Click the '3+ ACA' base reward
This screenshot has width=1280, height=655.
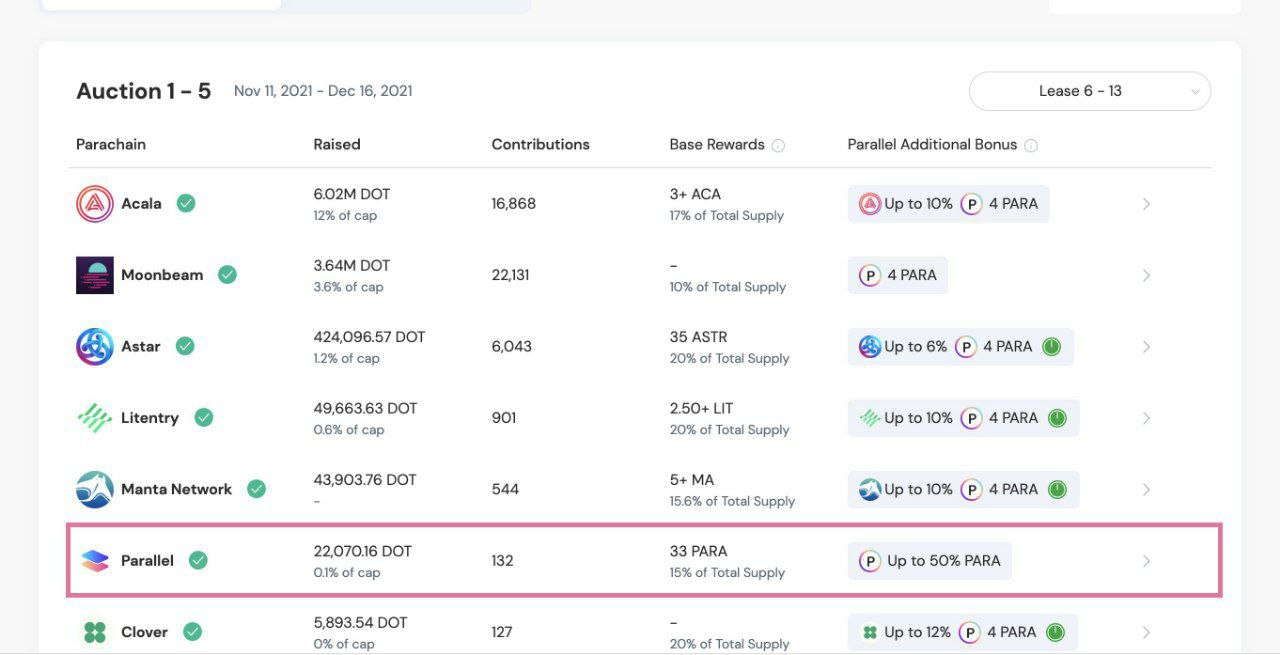tap(695, 194)
